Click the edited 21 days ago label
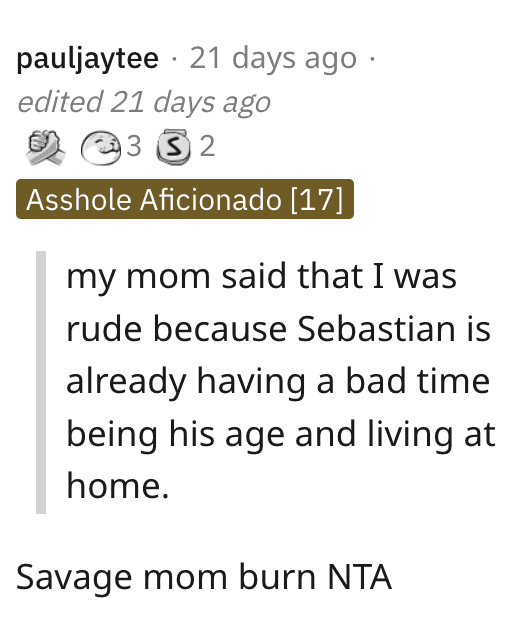This screenshot has width=520, height=618. (x=144, y=102)
